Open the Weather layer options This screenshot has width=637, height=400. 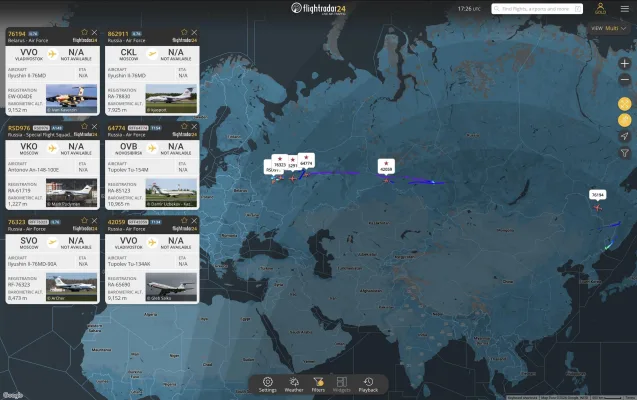click(294, 385)
